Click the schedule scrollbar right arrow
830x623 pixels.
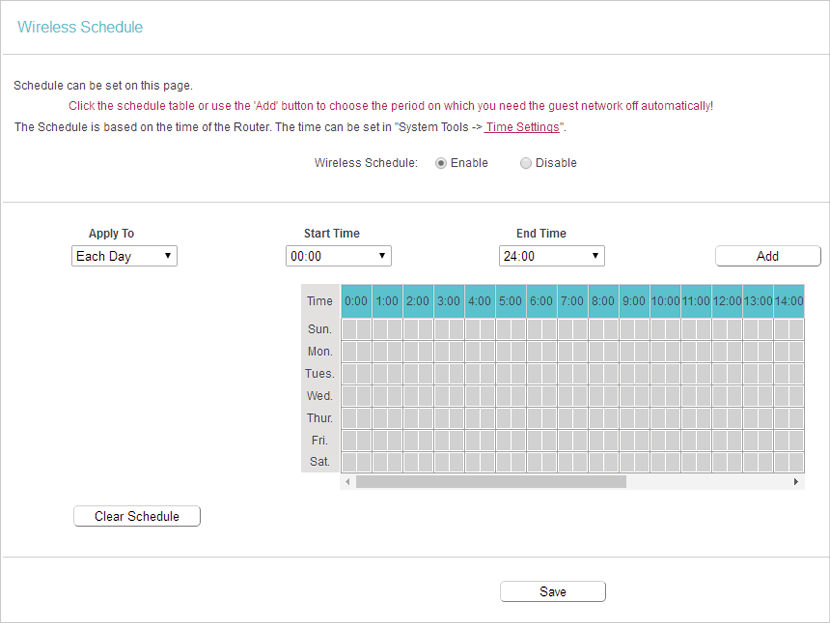pyautogui.click(x=796, y=482)
